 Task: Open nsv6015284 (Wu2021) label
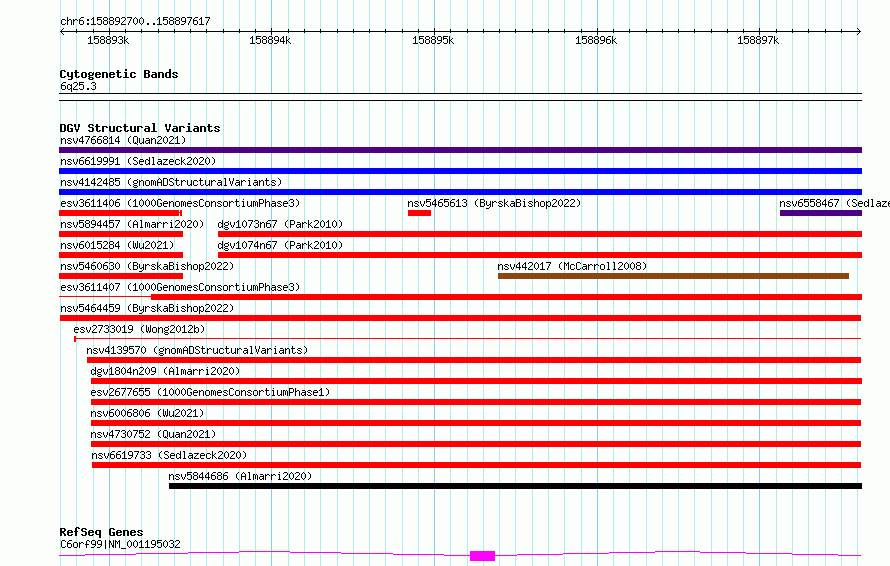pos(117,245)
